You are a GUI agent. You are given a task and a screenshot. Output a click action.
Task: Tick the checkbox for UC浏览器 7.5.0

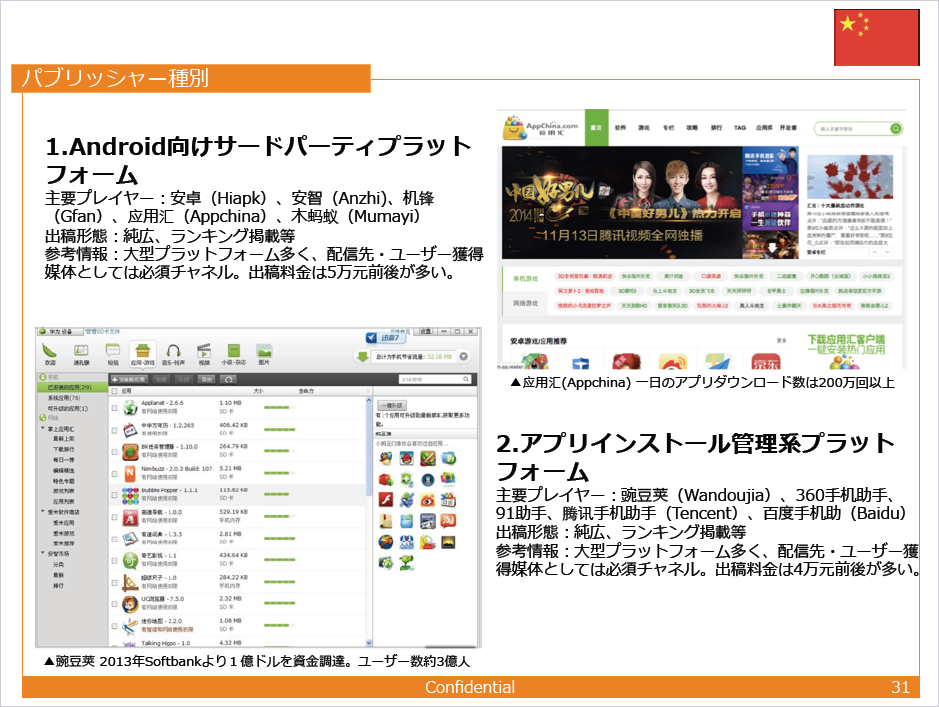point(114,604)
